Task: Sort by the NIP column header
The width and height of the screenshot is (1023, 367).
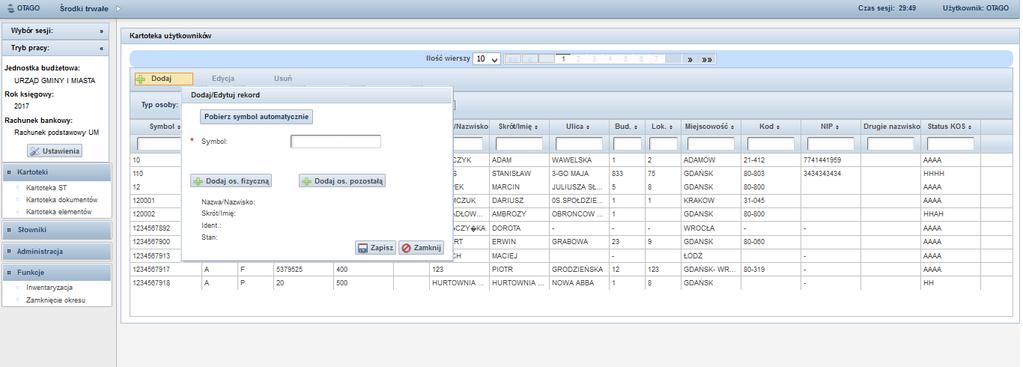Action: click(x=829, y=126)
